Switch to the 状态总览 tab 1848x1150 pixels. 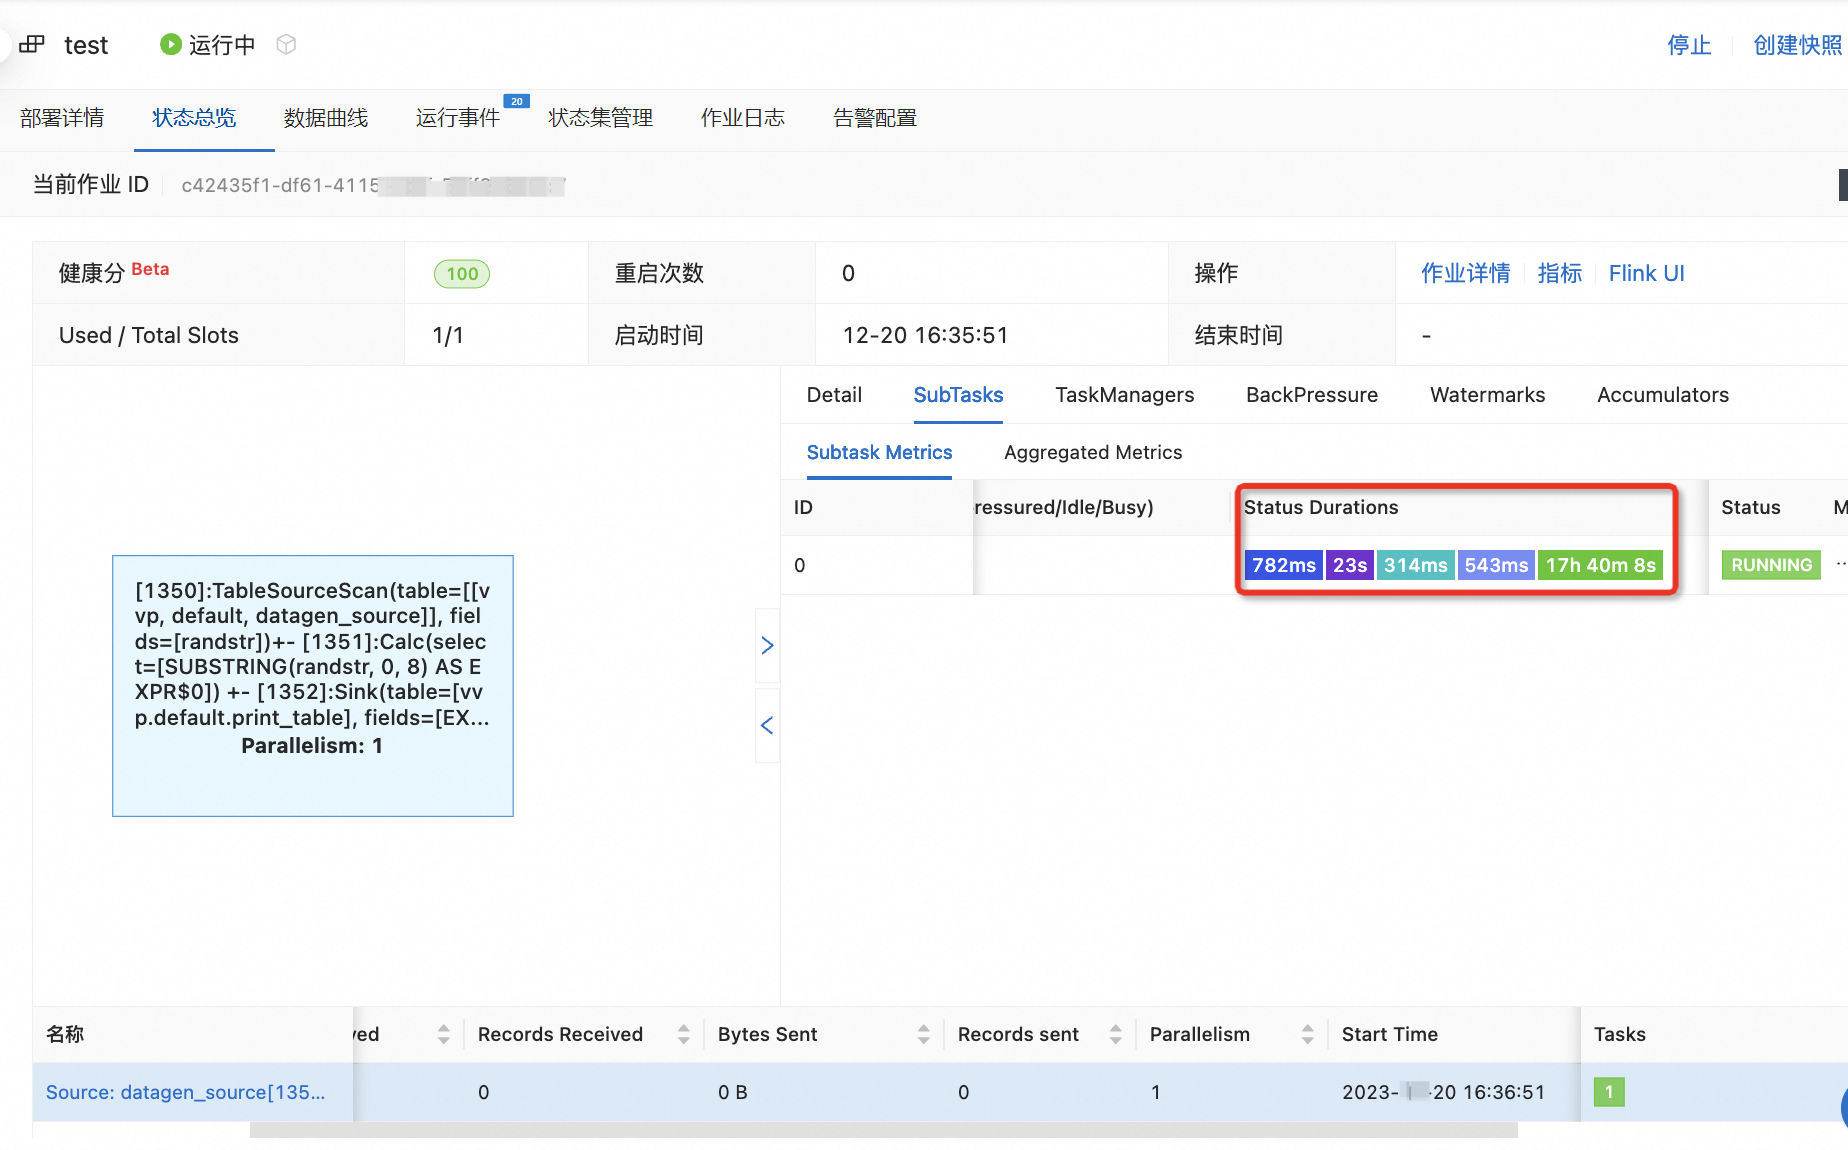point(194,118)
